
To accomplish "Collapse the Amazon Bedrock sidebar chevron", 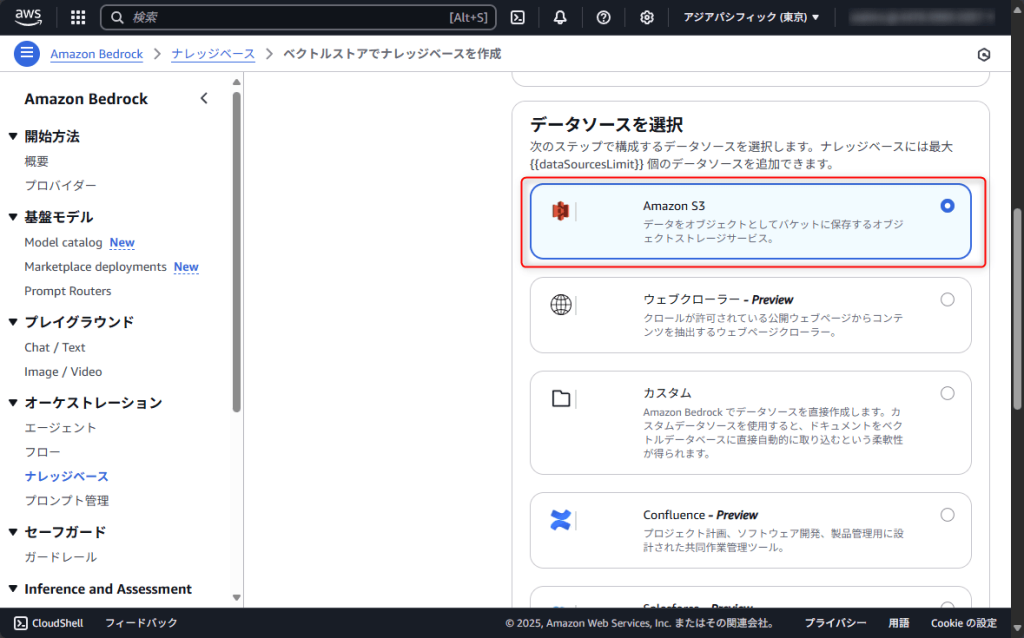I will click(204, 99).
